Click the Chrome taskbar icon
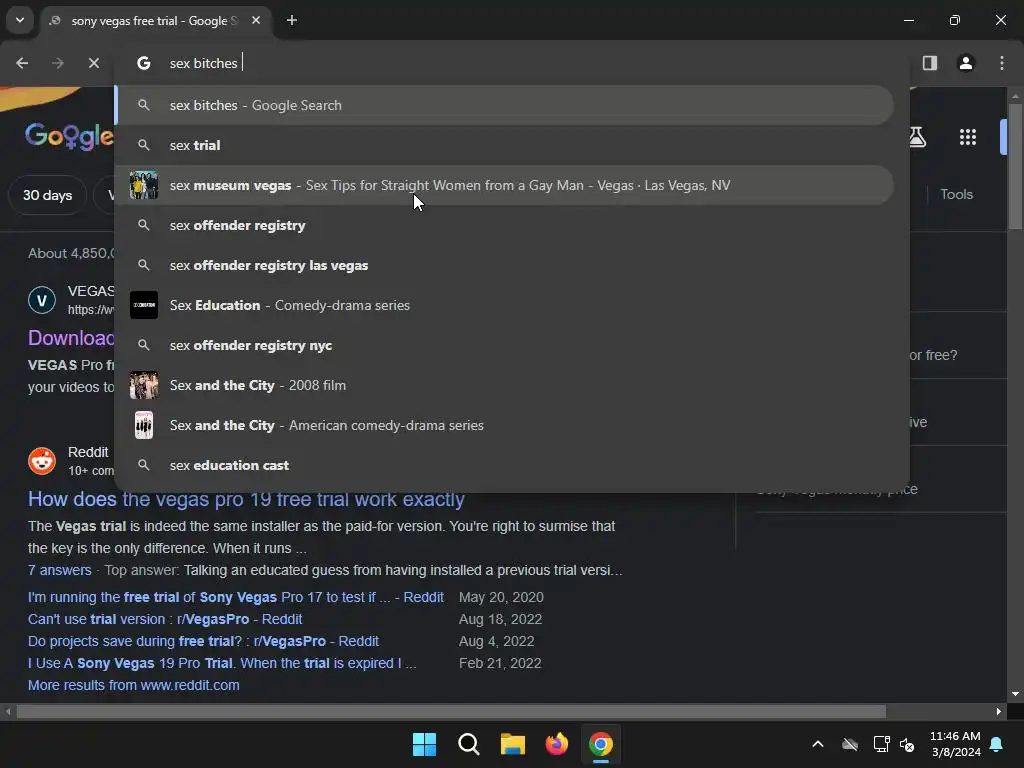This screenshot has width=1024, height=768. click(601, 744)
